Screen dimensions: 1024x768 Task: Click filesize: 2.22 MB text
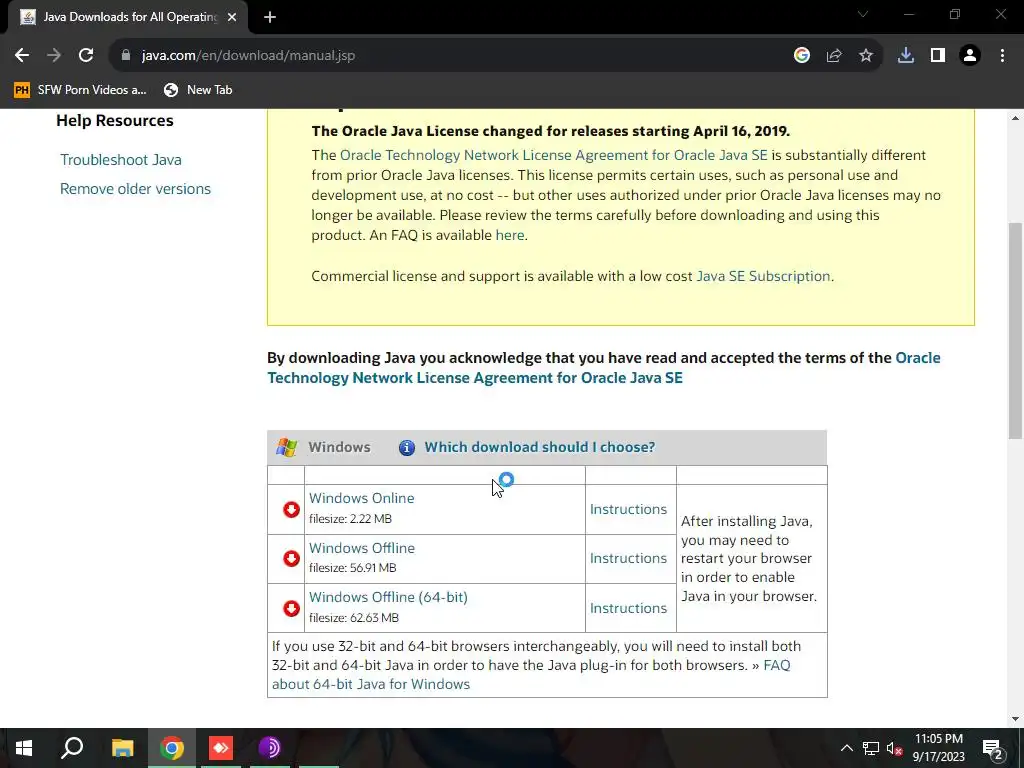350,519
